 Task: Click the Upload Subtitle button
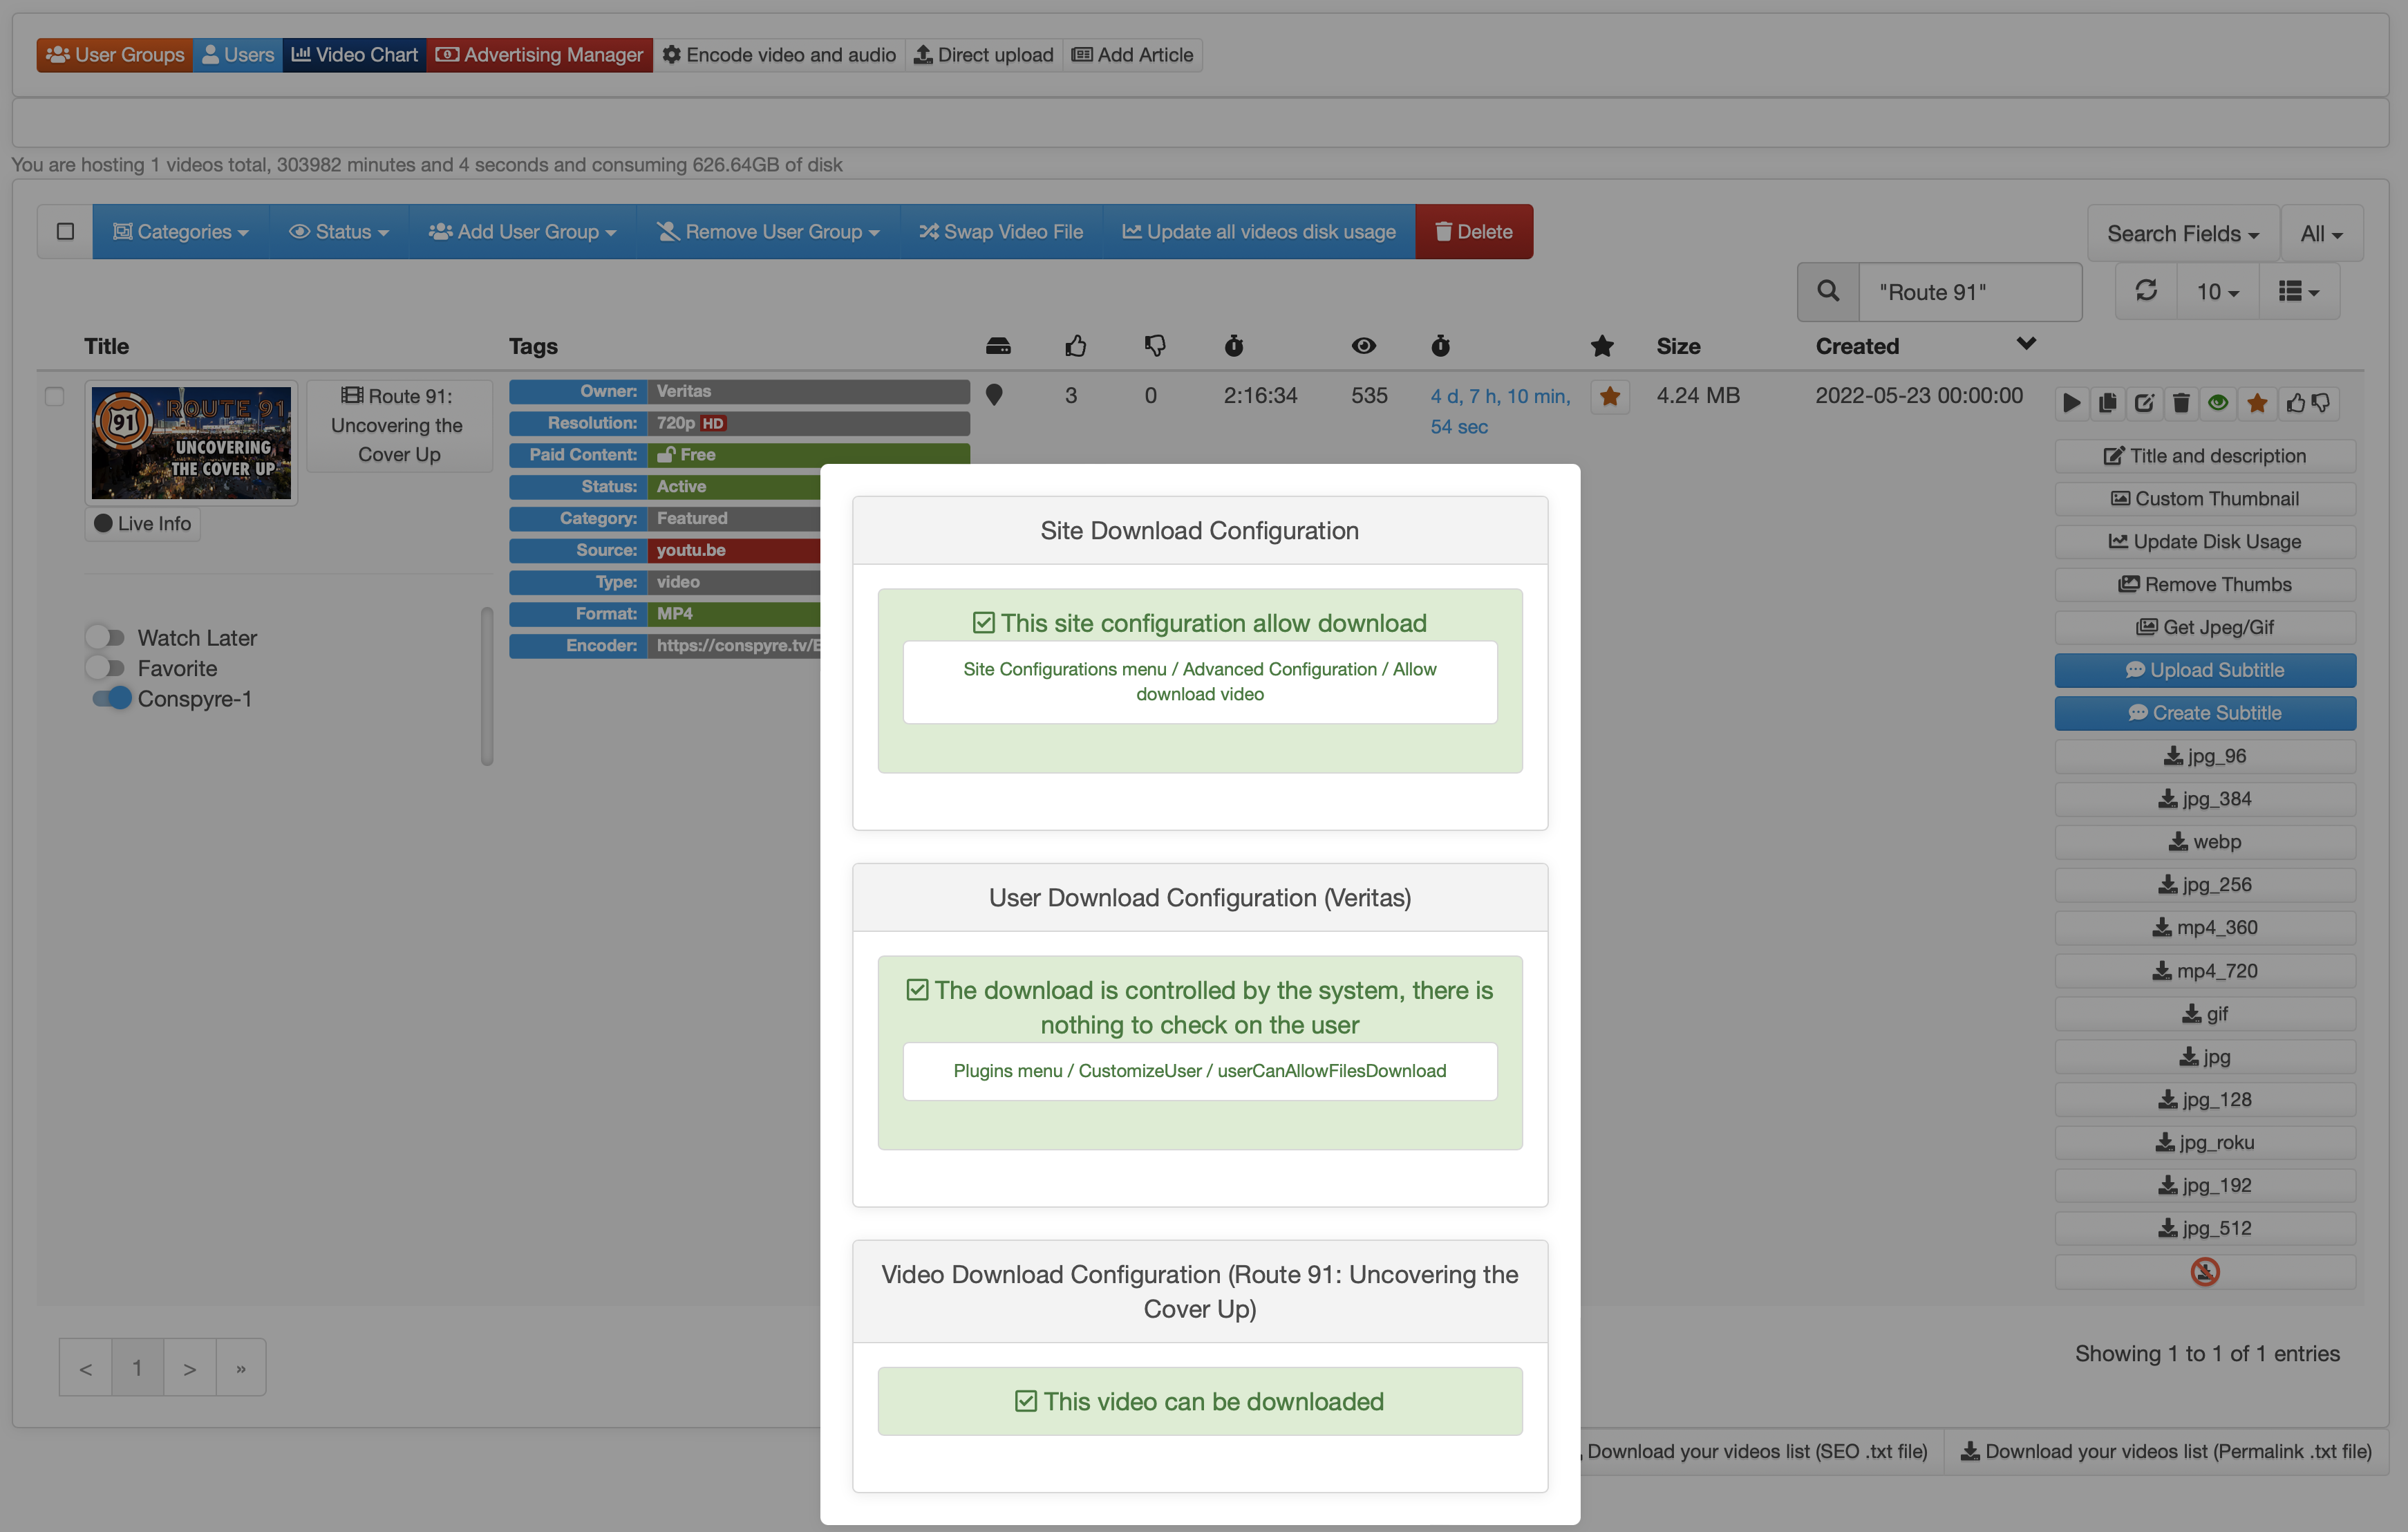tap(2205, 670)
